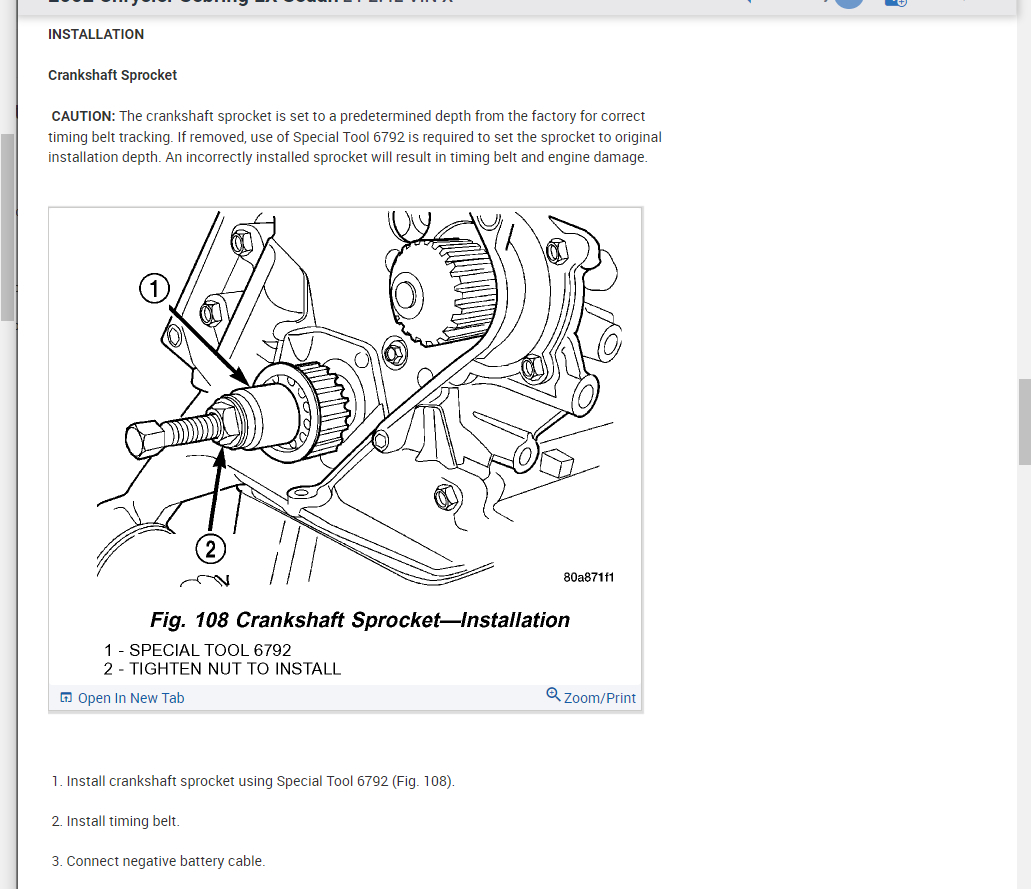Click the blue circular button in header
The height and width of the screenshot is (889, 1031).
point(849,3)
